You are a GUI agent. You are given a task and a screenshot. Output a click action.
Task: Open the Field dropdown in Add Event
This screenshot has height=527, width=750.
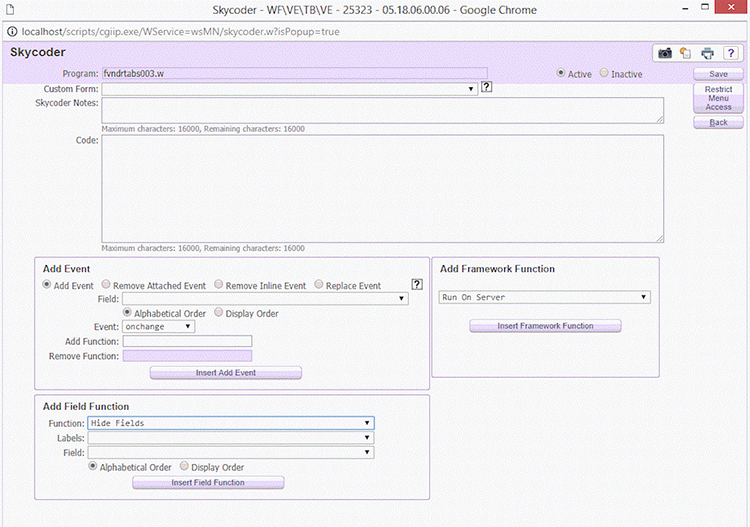[x=265, y=299]
